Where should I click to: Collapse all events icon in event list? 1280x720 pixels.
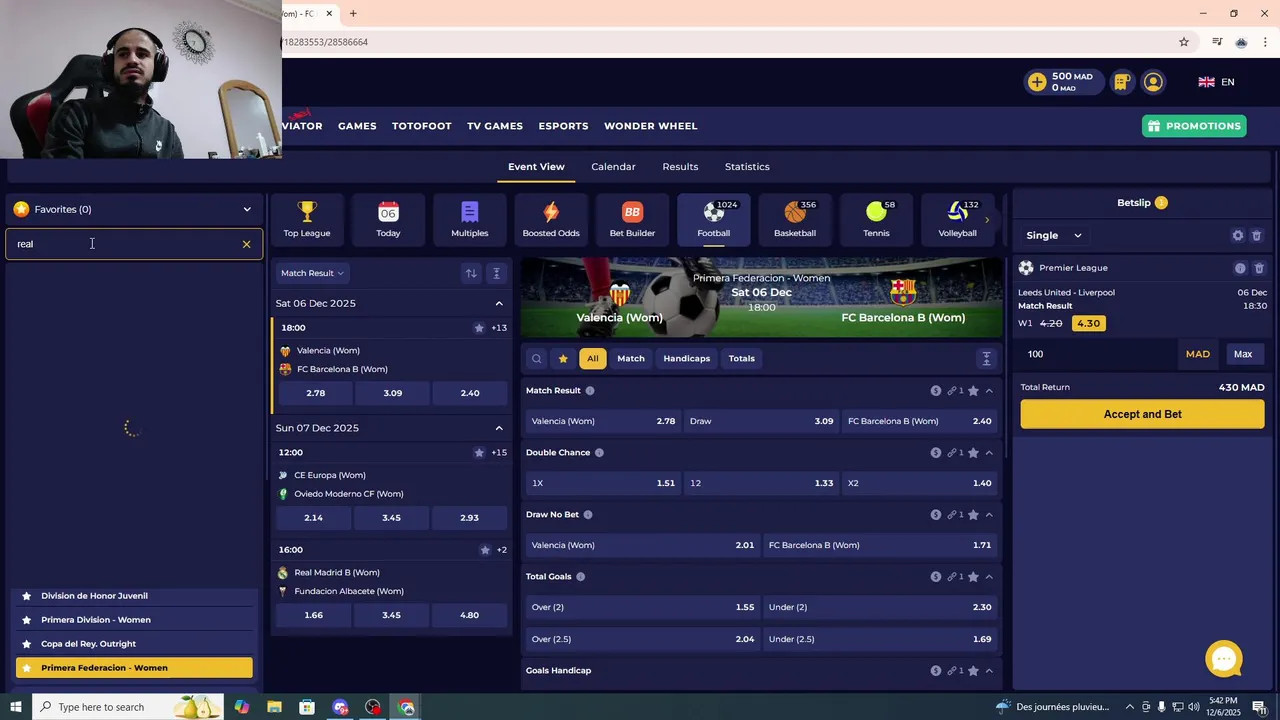496,273
